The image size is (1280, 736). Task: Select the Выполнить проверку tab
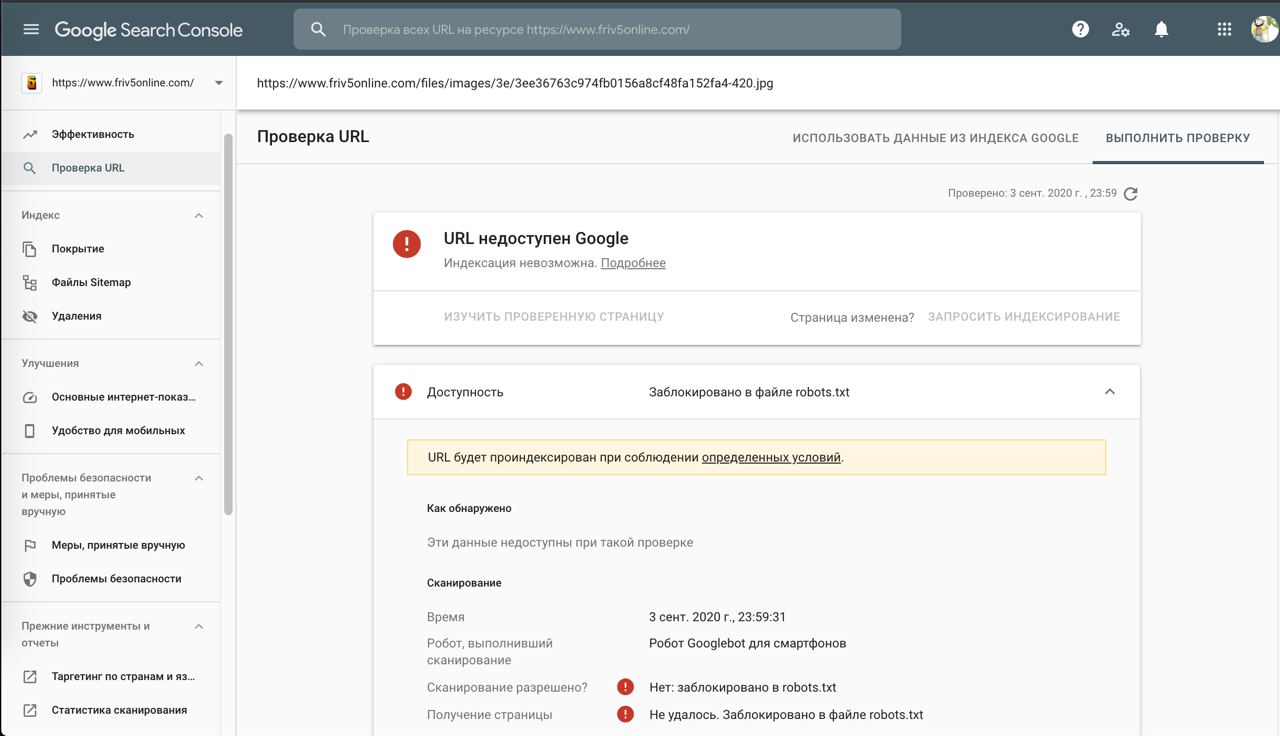pos(1178,138)
